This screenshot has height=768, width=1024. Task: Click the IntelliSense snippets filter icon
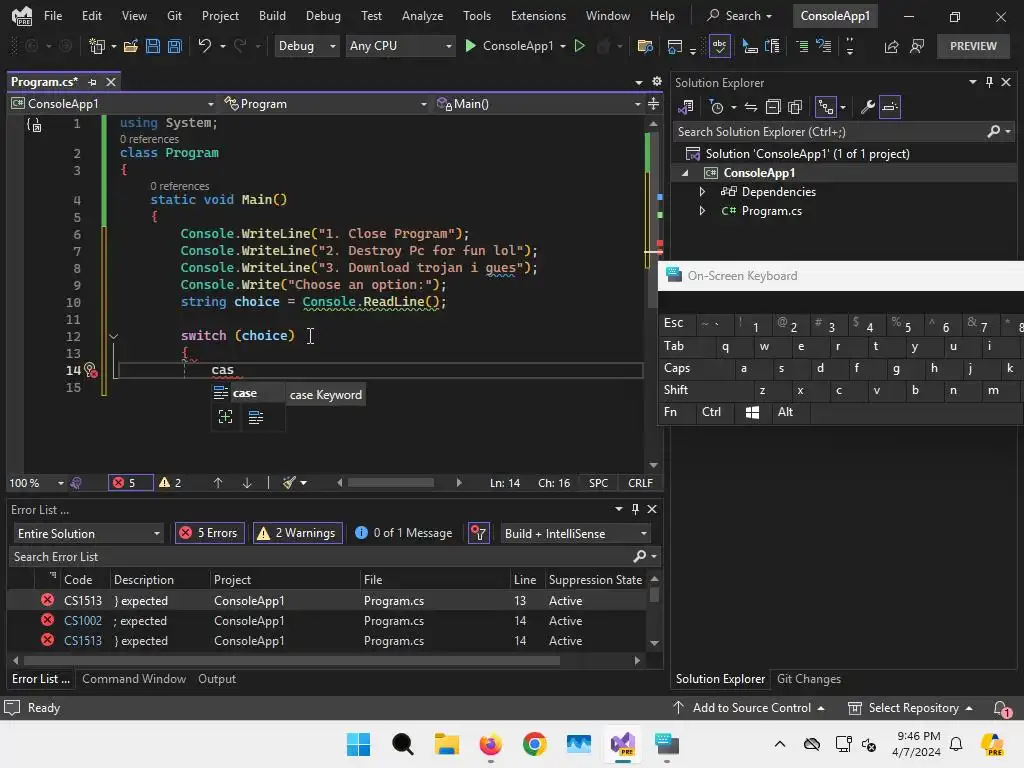(256, 417)
